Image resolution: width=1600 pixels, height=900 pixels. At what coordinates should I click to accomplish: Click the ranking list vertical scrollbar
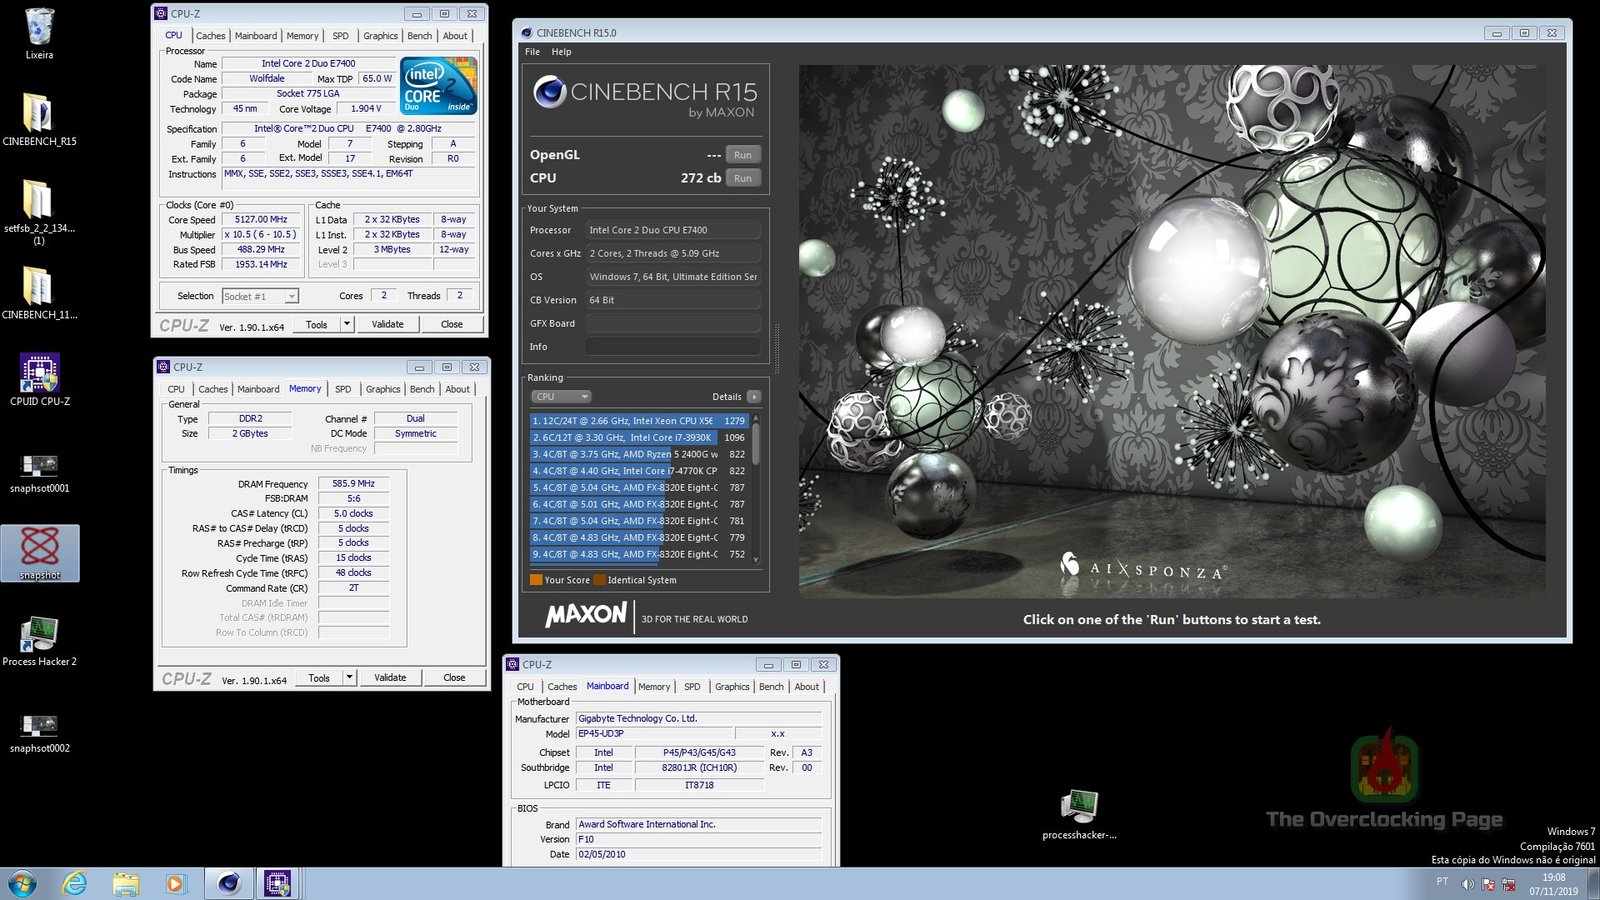coord(755,445)
